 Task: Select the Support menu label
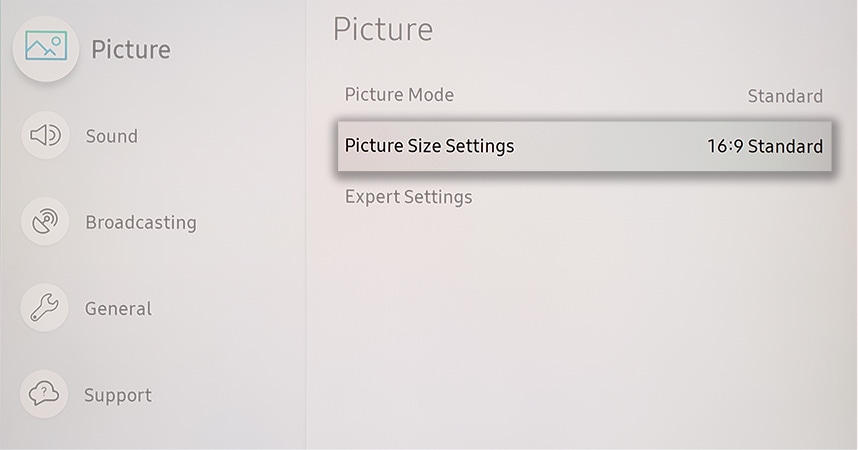point(118,395)
